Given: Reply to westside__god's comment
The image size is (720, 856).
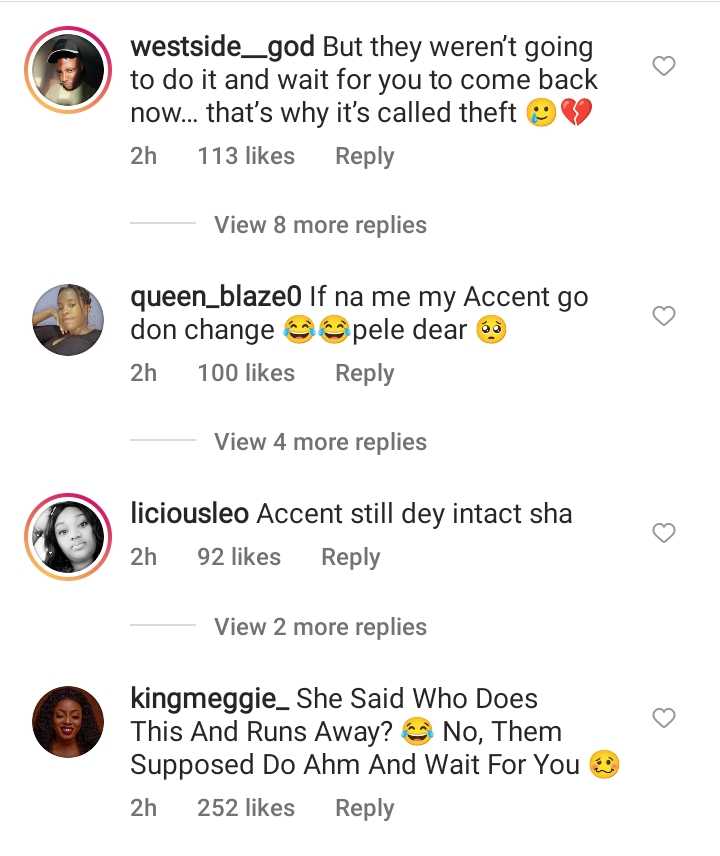Looking at the screenshot, I should [x=364, y=157].
